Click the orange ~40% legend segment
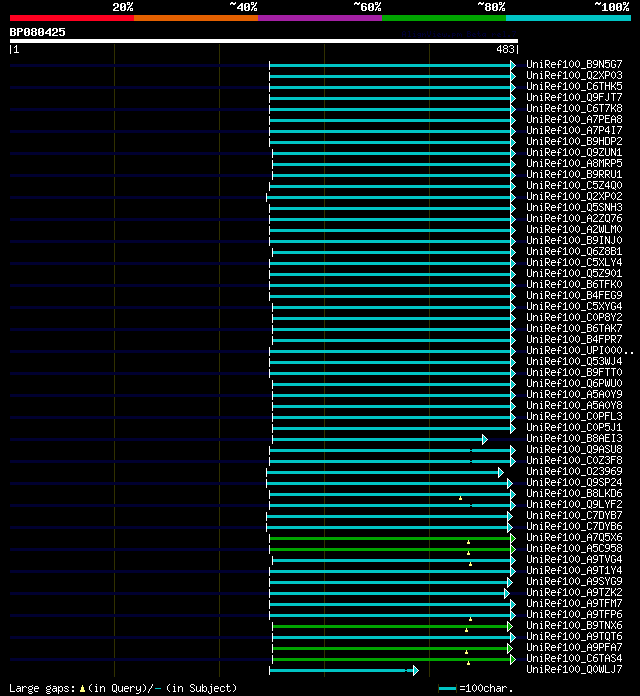The height and width of the screenshot is (696, 640). pos(196,18)
